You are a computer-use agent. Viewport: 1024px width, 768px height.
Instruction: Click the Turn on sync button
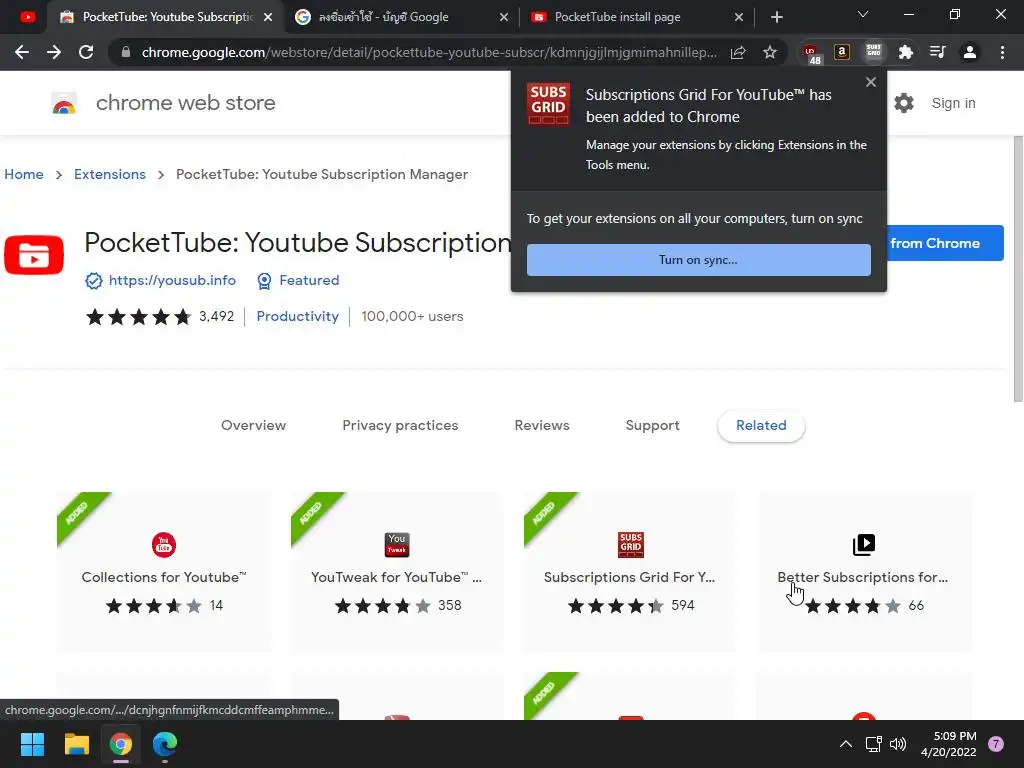point(699,260)
